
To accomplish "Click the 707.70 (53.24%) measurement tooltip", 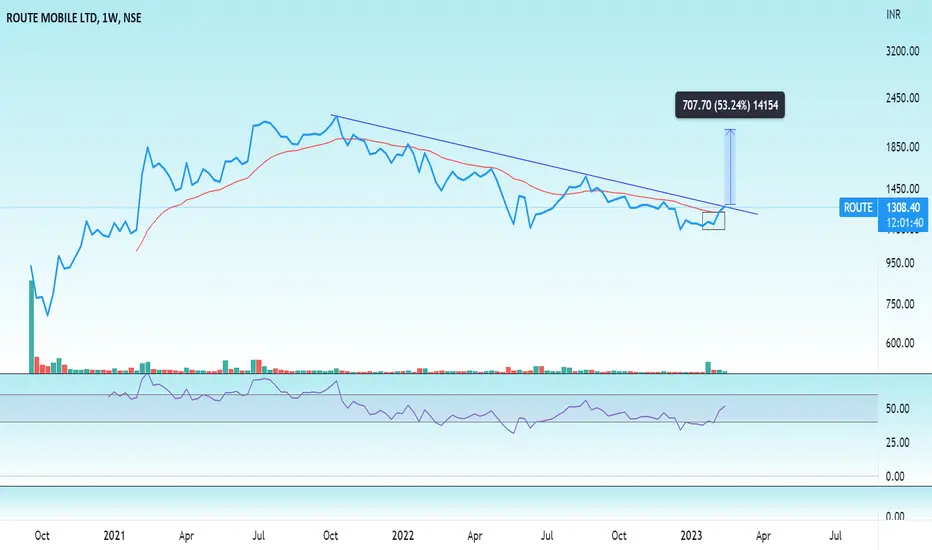I will pyautogui.click(x=730, y=105).
